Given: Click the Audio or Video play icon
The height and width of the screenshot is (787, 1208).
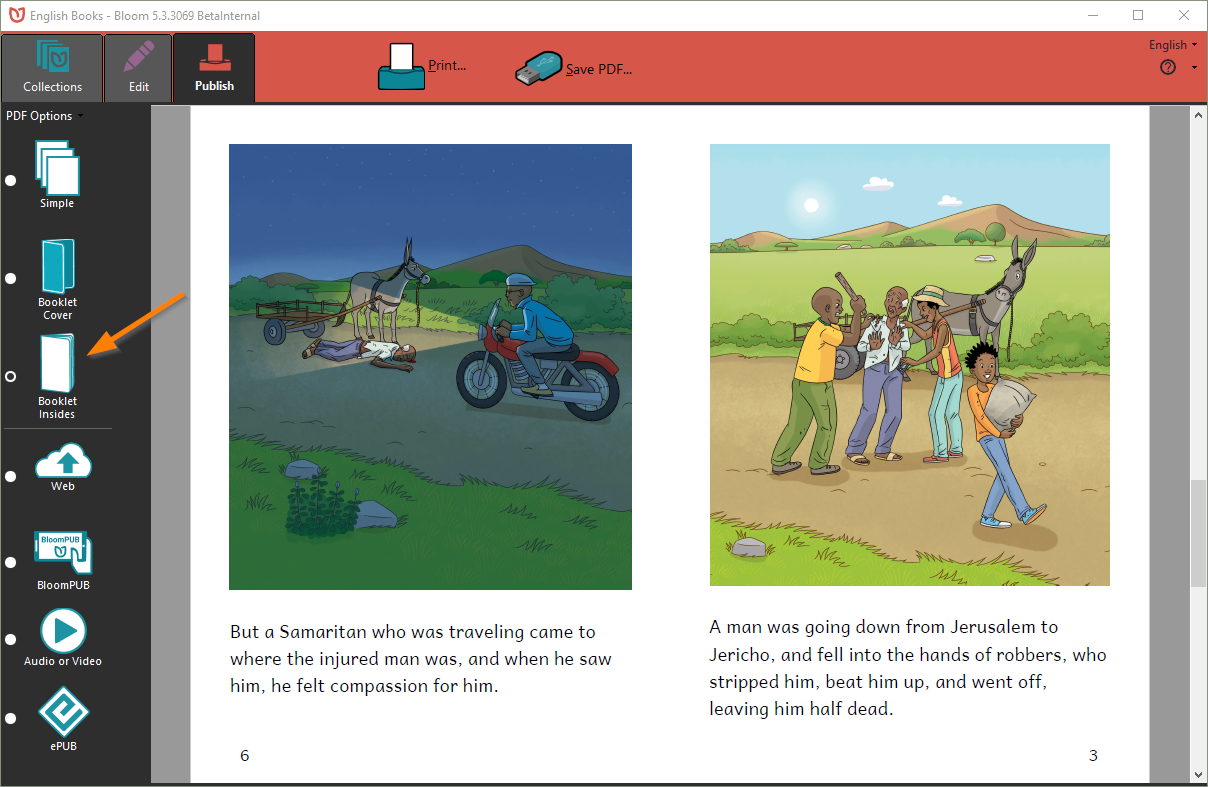Looking at the screenshot, I should (63, 631).
